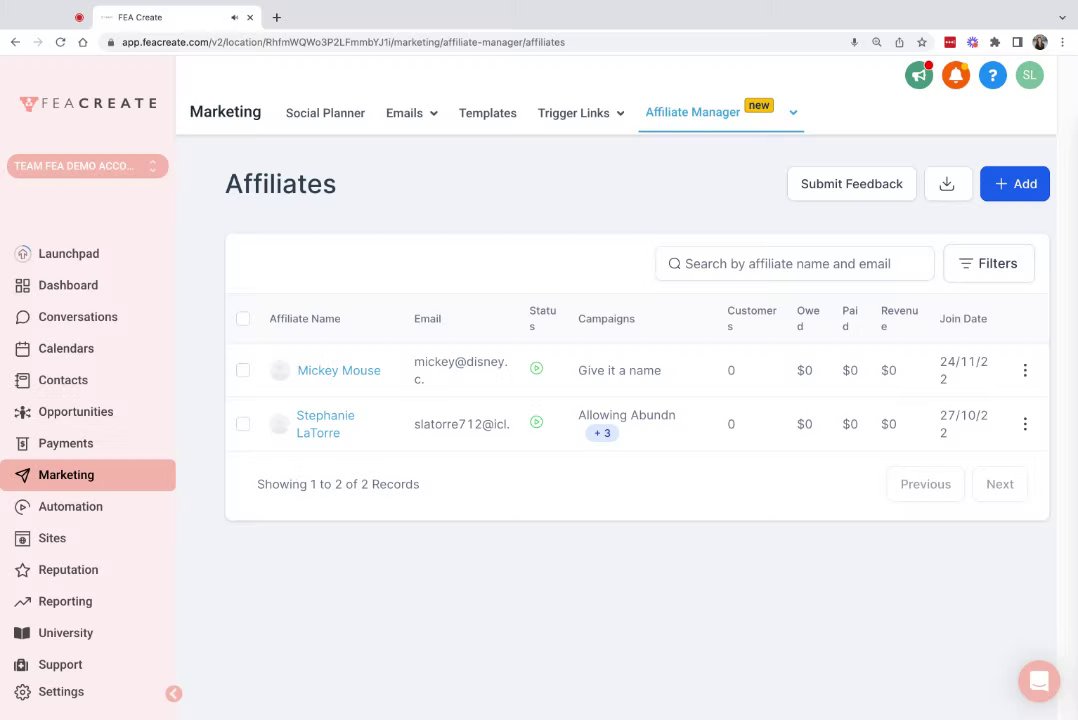Go to Automation in the sidebar
The image size is (1078, 720).
pyautogui.click(x=70, y=507)
